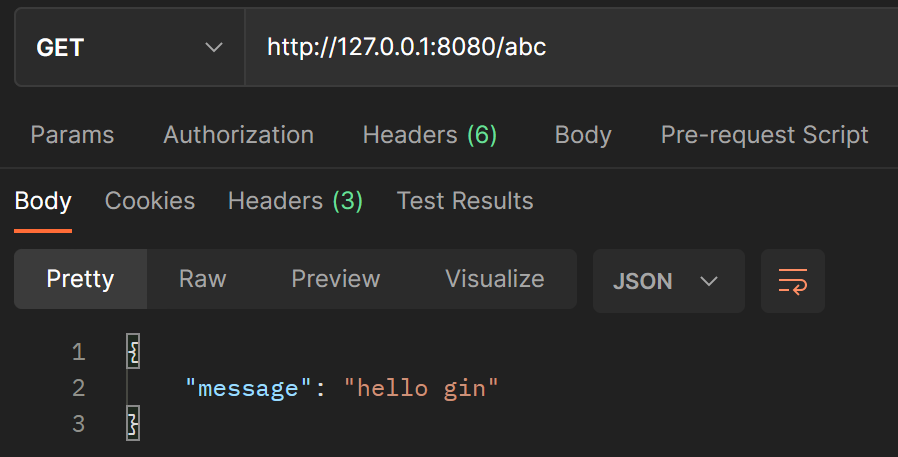
Task: Select the response Body tab
Action: pyautogui.click(x=43, y=201)
